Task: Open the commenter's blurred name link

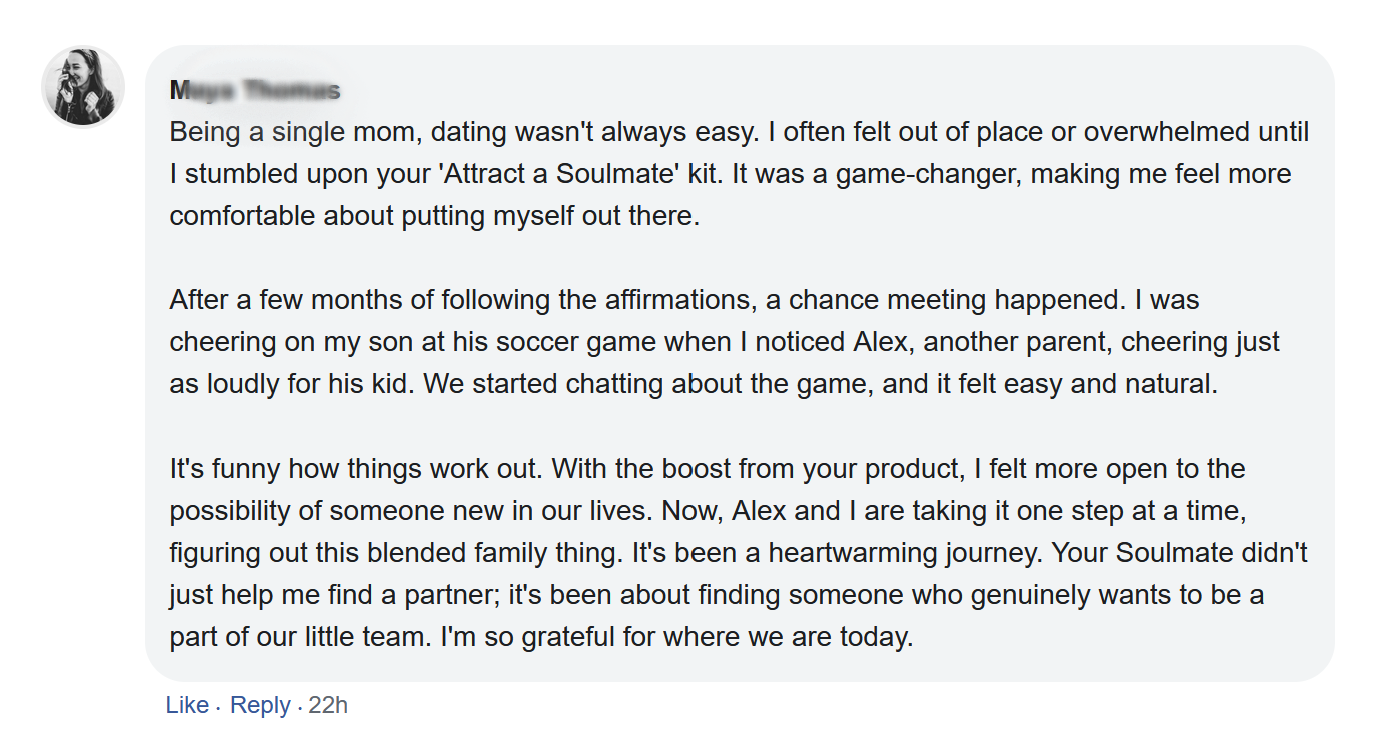Action: click(255, 91)
